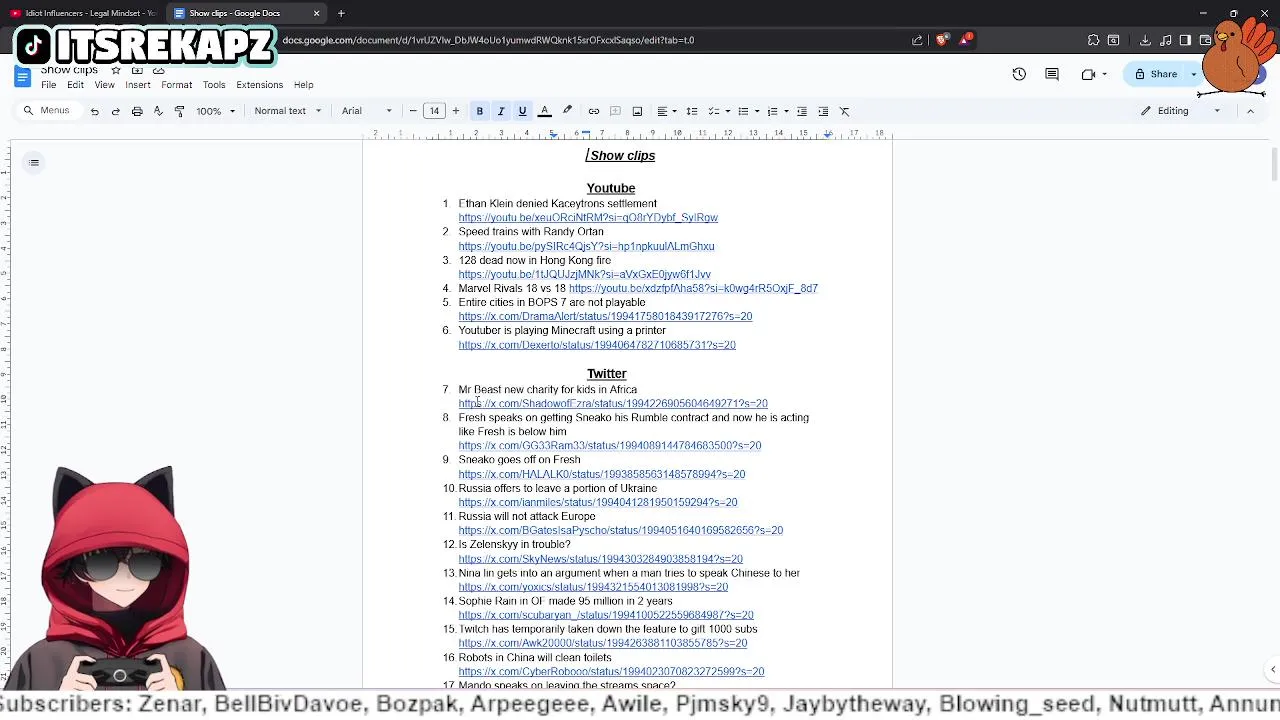Viewport: 1280px width, 720px height.
Task: Open the Normal text style dropdown
Action: point(288,111)
